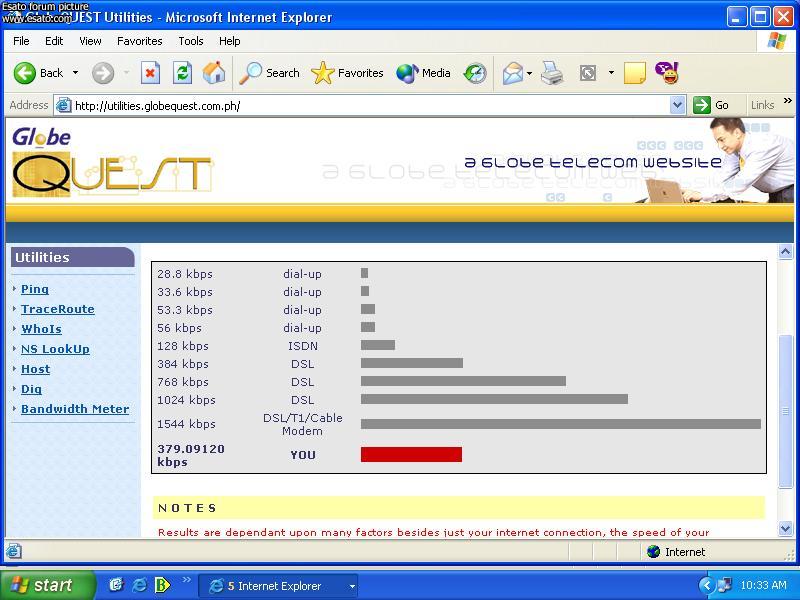This screenshot has width=800, height=600.
Task: Click the 128 kbps row label
Action: pyautogui.click(x=183, y=346)
